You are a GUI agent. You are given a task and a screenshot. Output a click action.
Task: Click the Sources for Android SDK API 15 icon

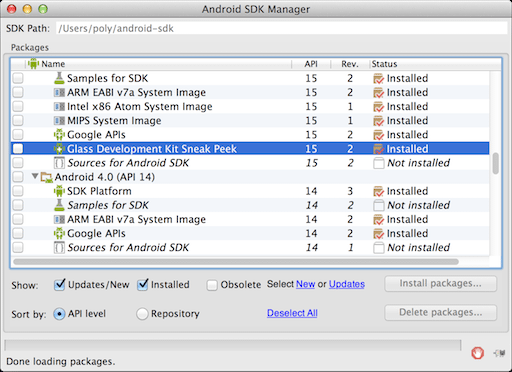[59, 163]
